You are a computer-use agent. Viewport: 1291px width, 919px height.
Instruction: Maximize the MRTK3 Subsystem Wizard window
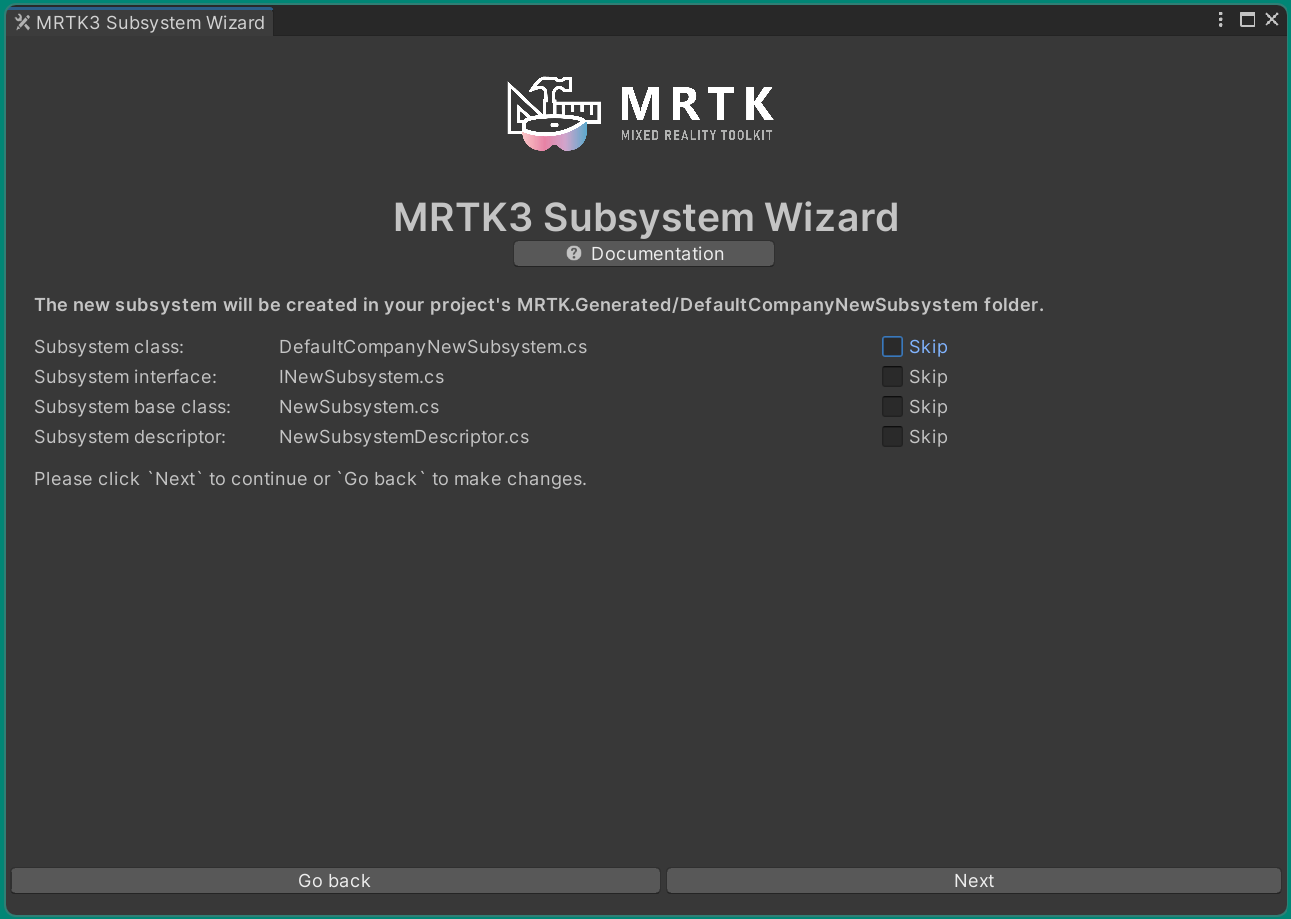1247,20
